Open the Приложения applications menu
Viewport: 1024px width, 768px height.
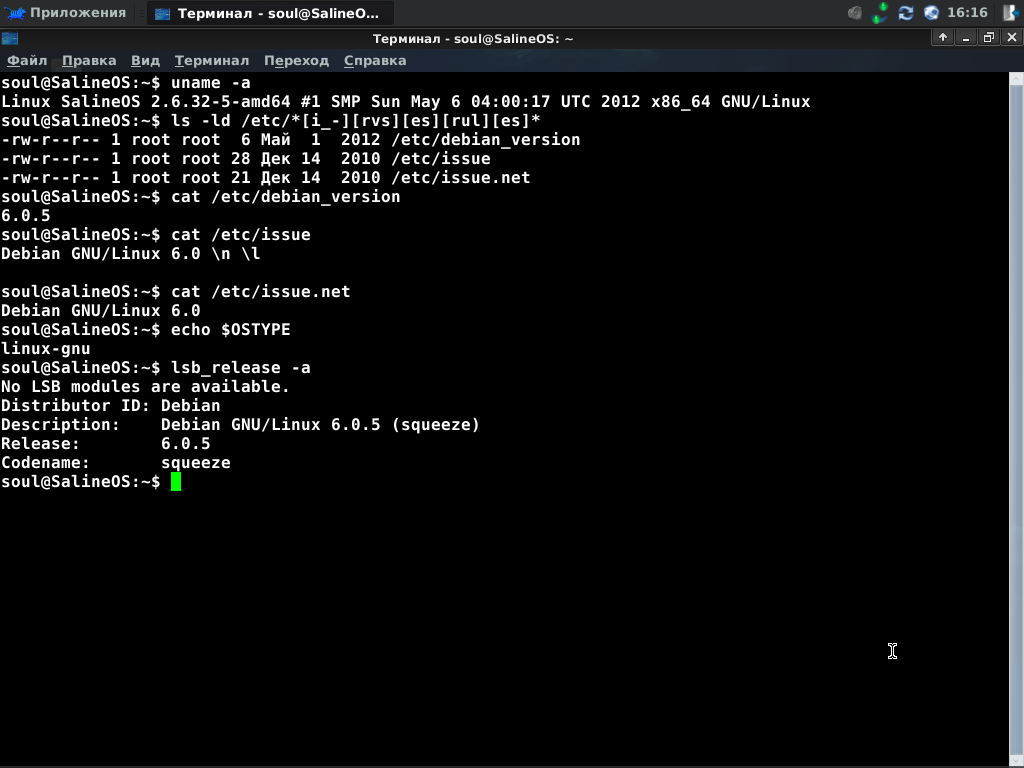65,13
